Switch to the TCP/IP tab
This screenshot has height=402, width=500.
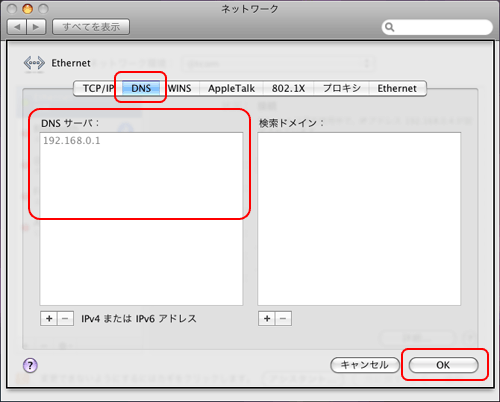(x=98, y=88)
